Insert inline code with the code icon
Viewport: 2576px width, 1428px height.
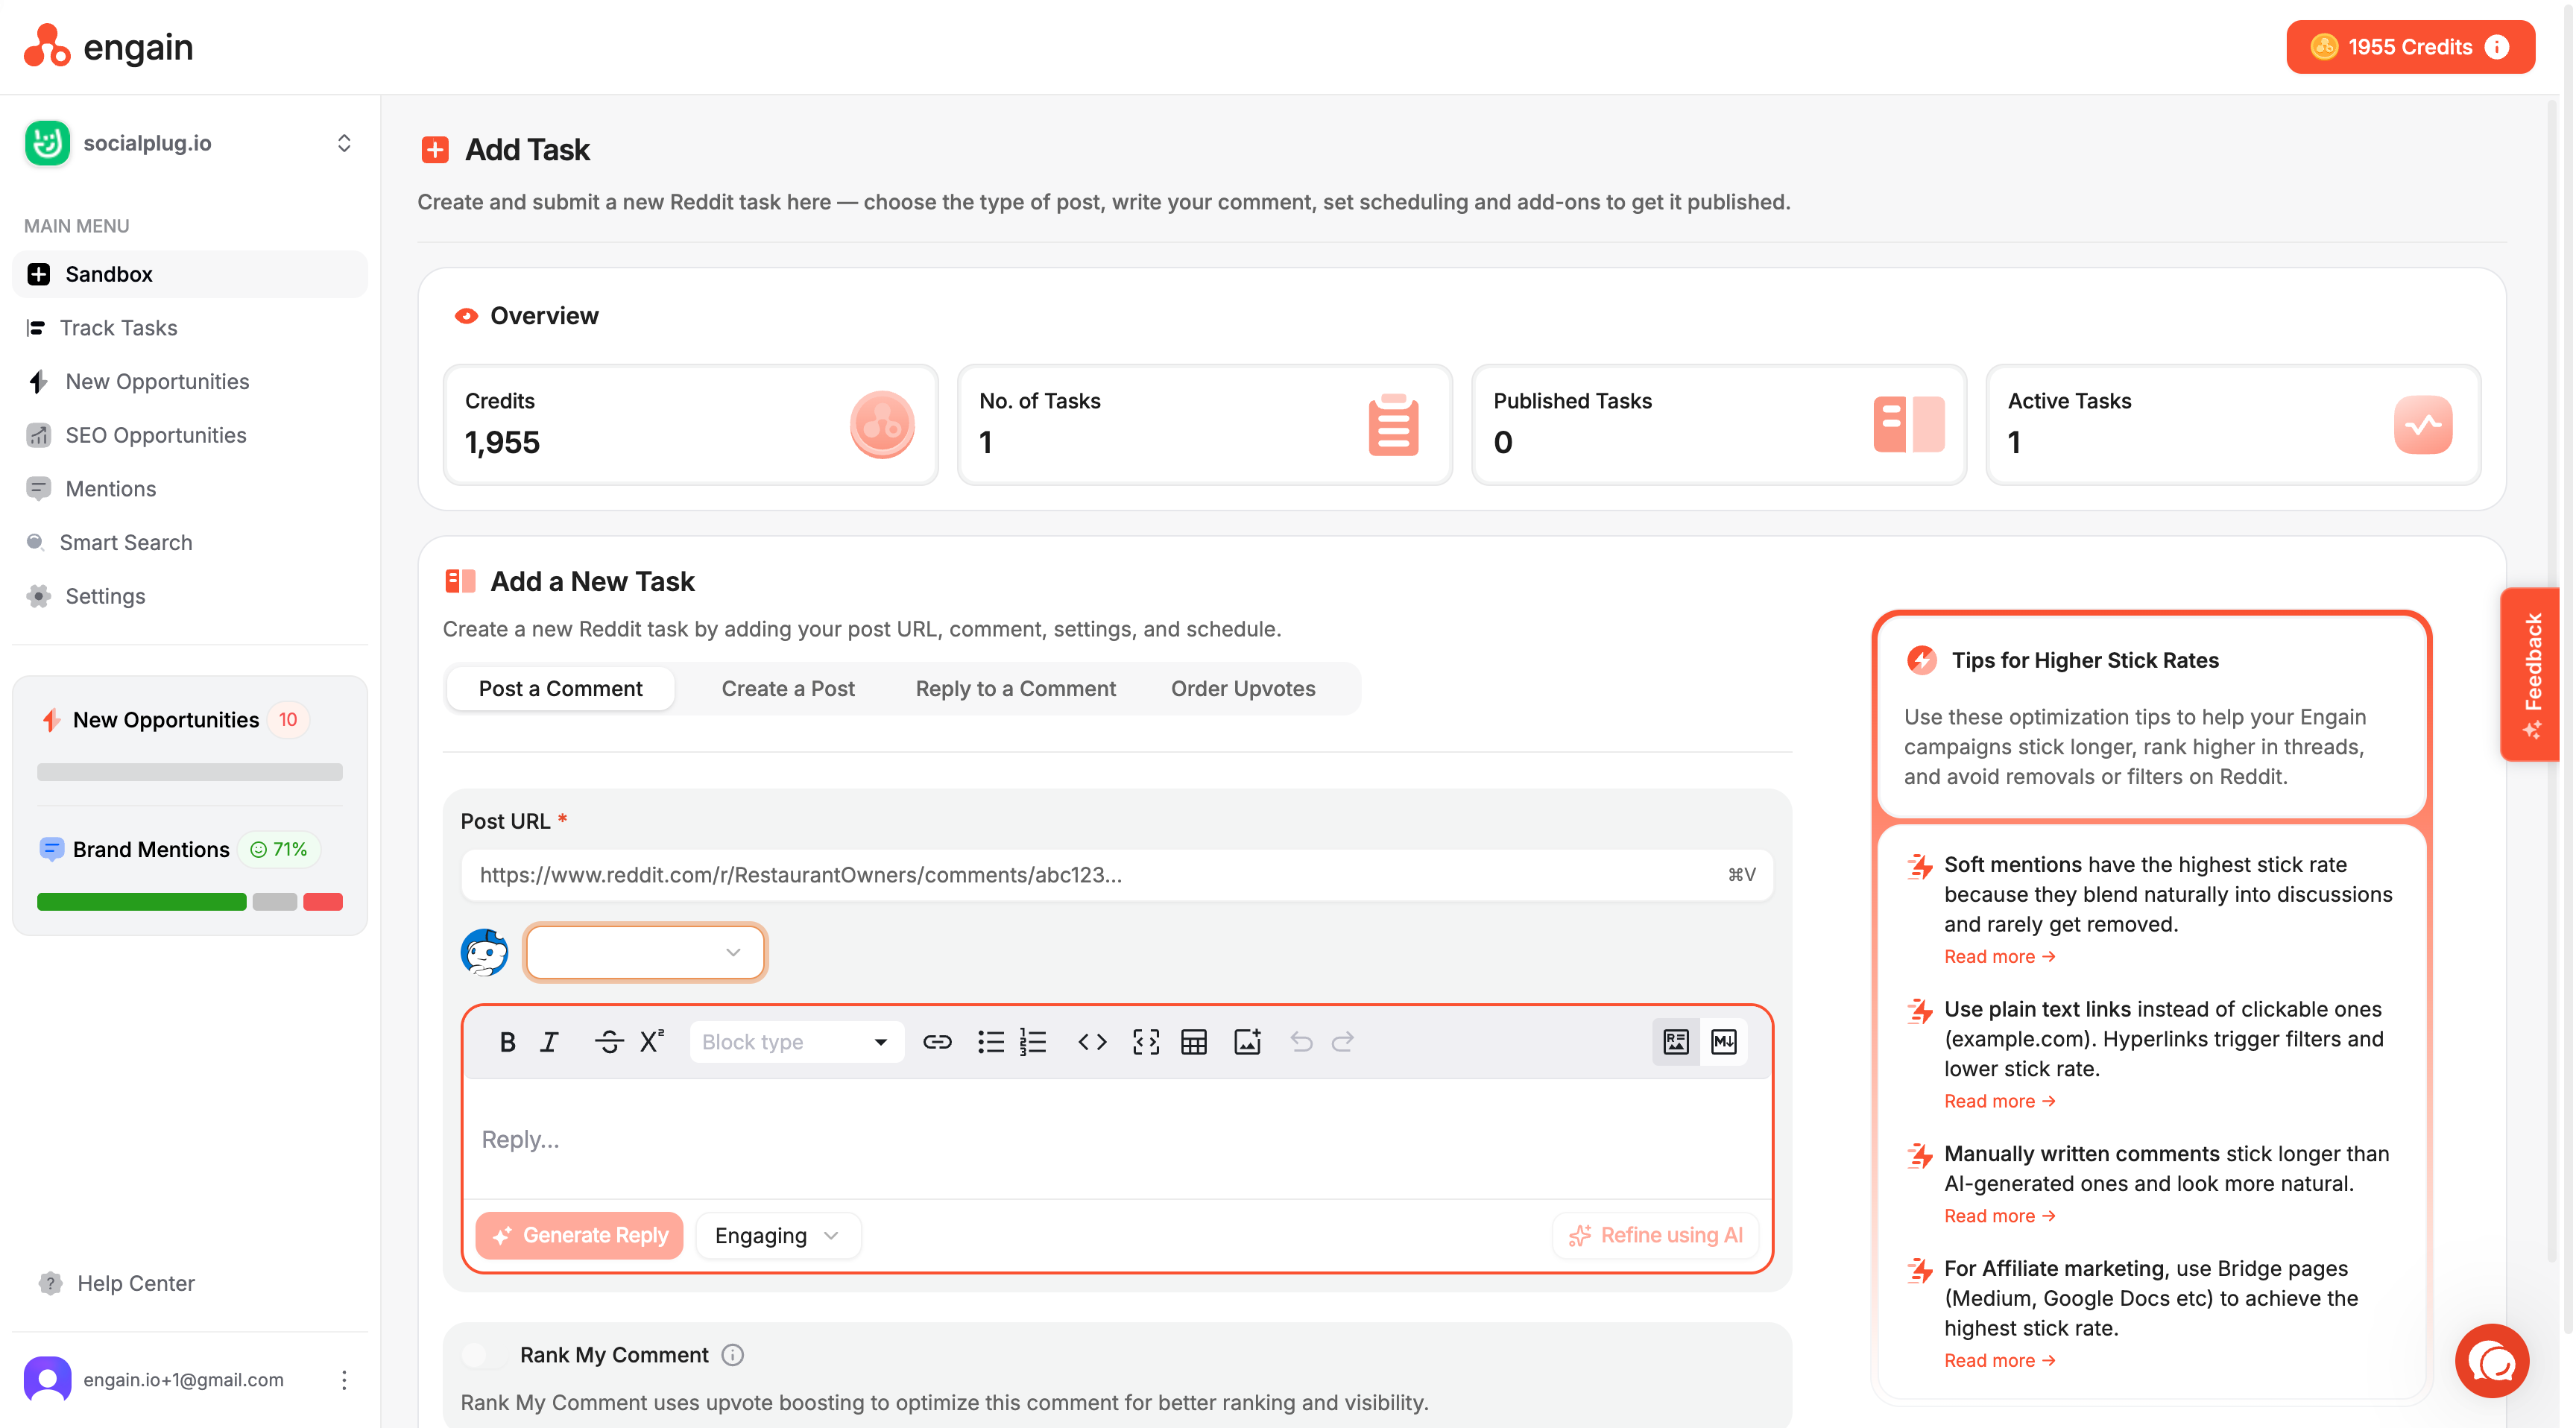point(1092,1042)
